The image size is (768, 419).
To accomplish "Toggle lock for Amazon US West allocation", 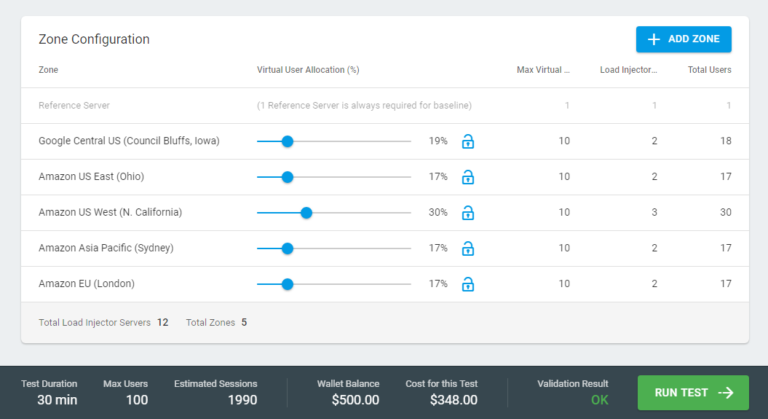I will (x=467, y=213).
